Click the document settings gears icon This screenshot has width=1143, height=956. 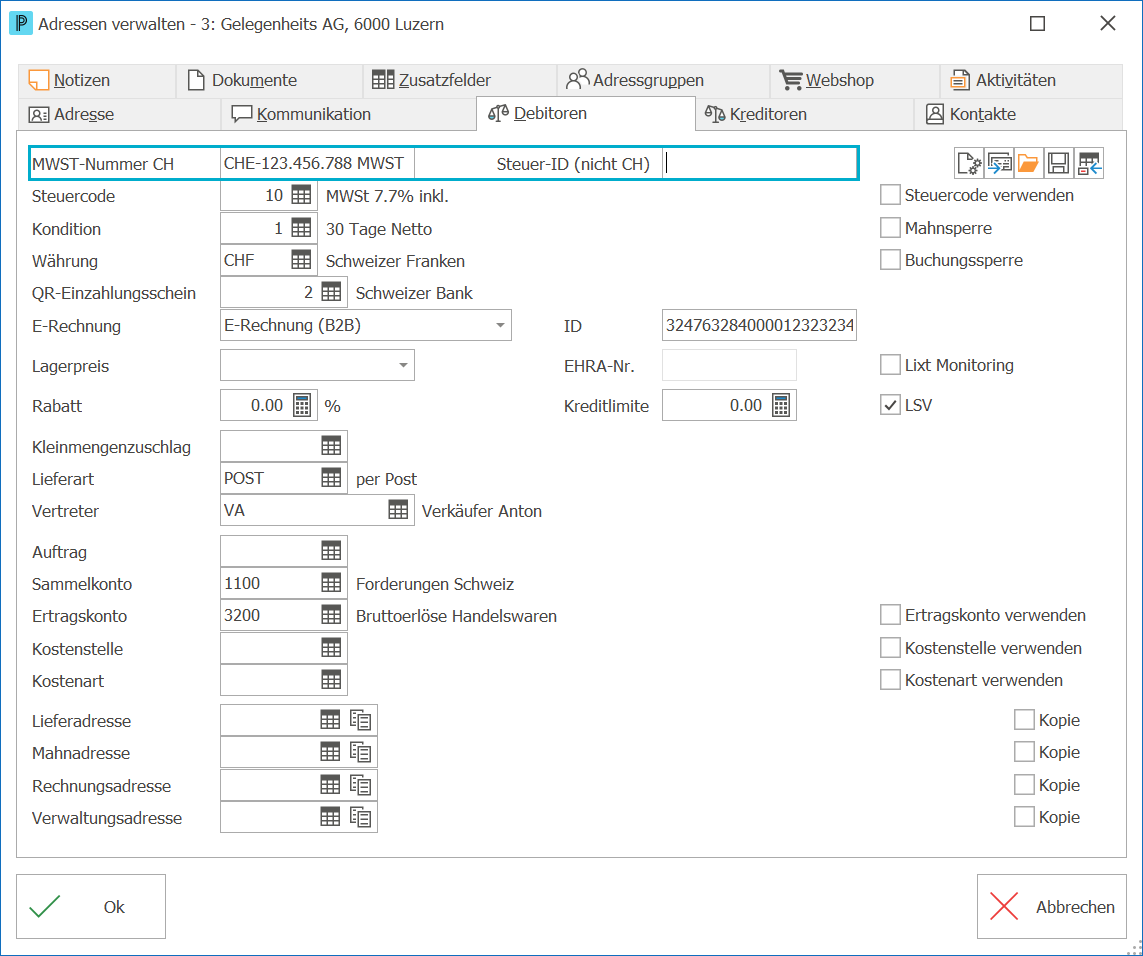[x=970, y=163]
